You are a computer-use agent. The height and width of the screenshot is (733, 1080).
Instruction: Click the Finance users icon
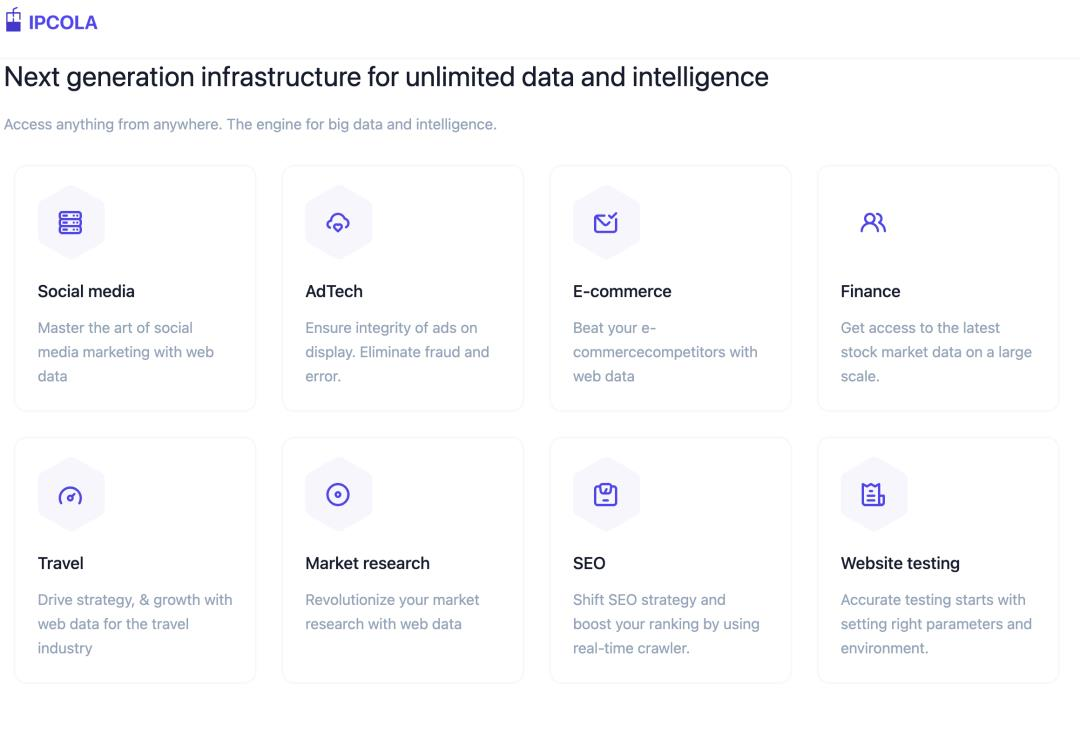873,223
